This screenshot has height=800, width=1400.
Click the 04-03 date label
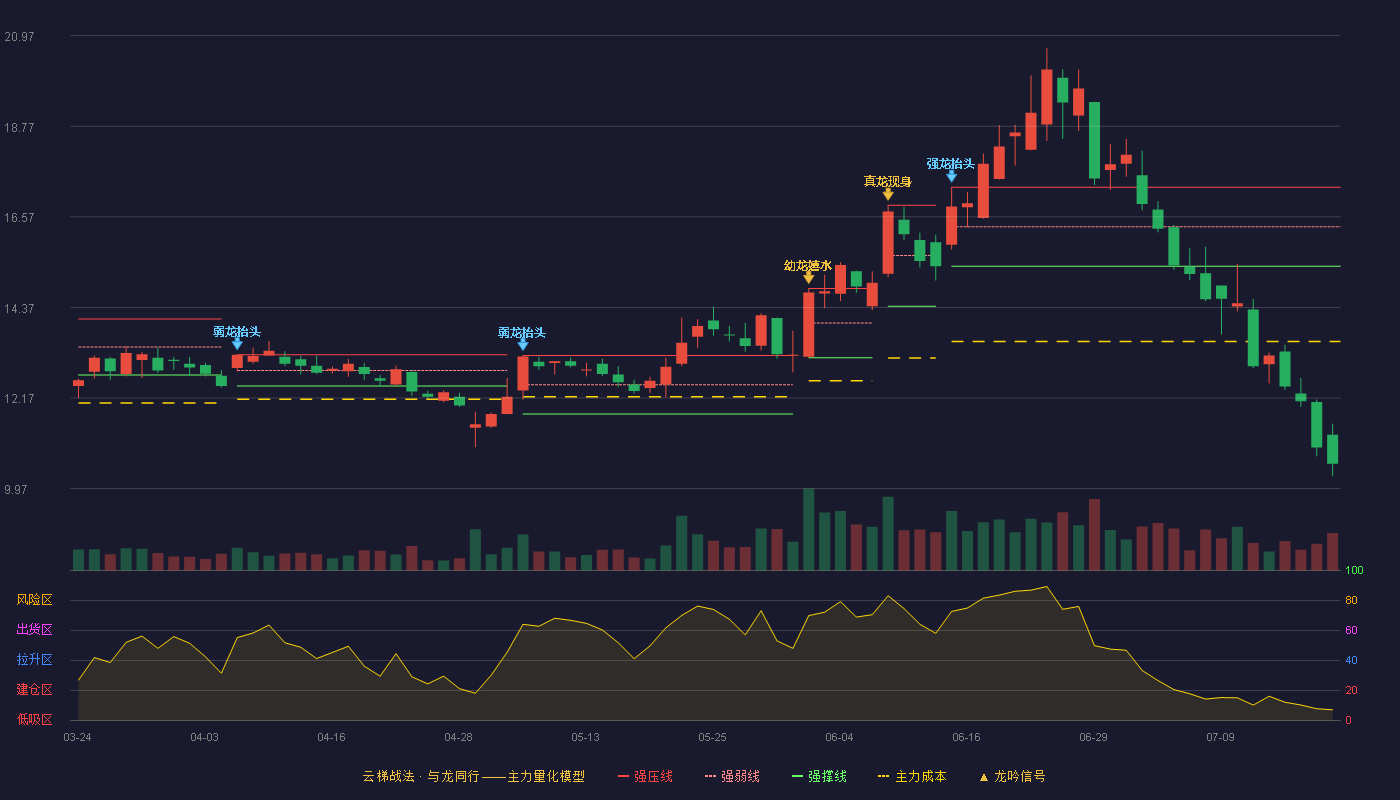pyautogui.click(x=204, y=737)
